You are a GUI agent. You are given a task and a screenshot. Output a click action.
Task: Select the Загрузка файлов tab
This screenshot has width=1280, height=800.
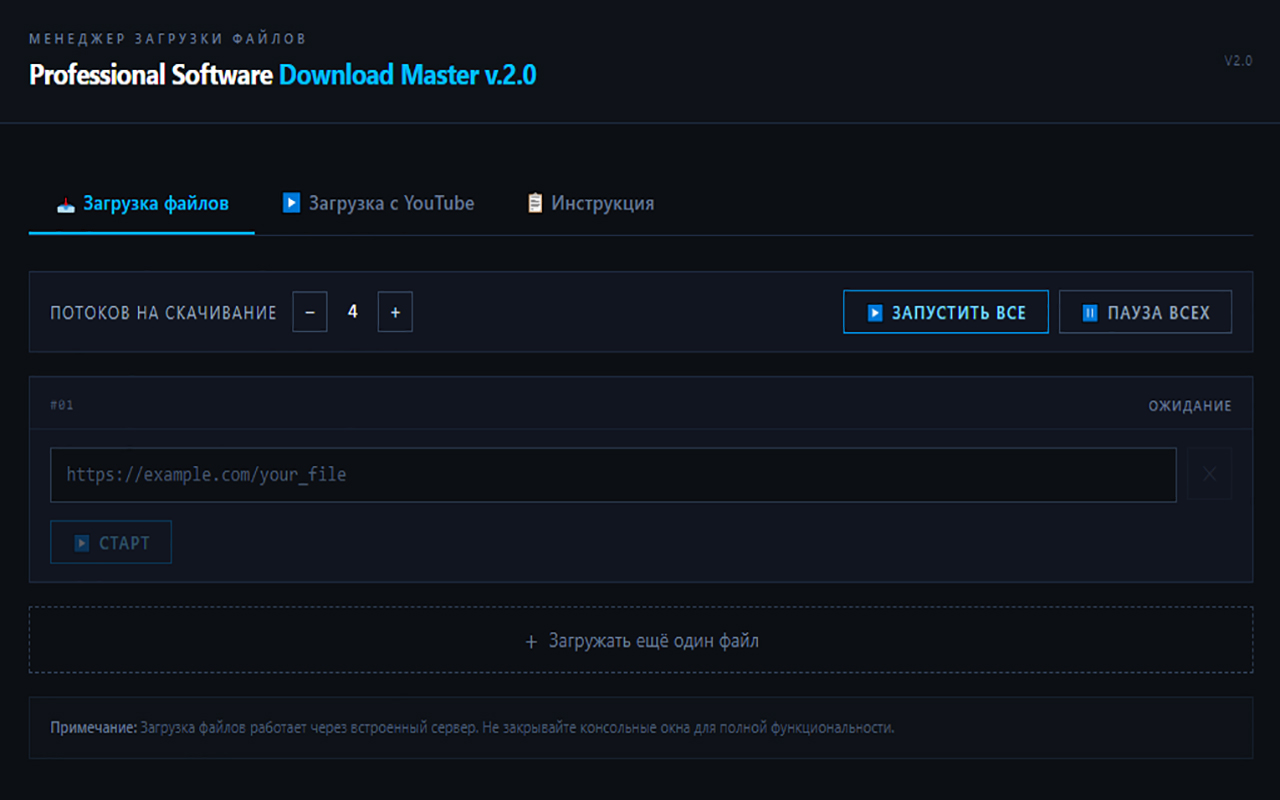click(155, 203)
